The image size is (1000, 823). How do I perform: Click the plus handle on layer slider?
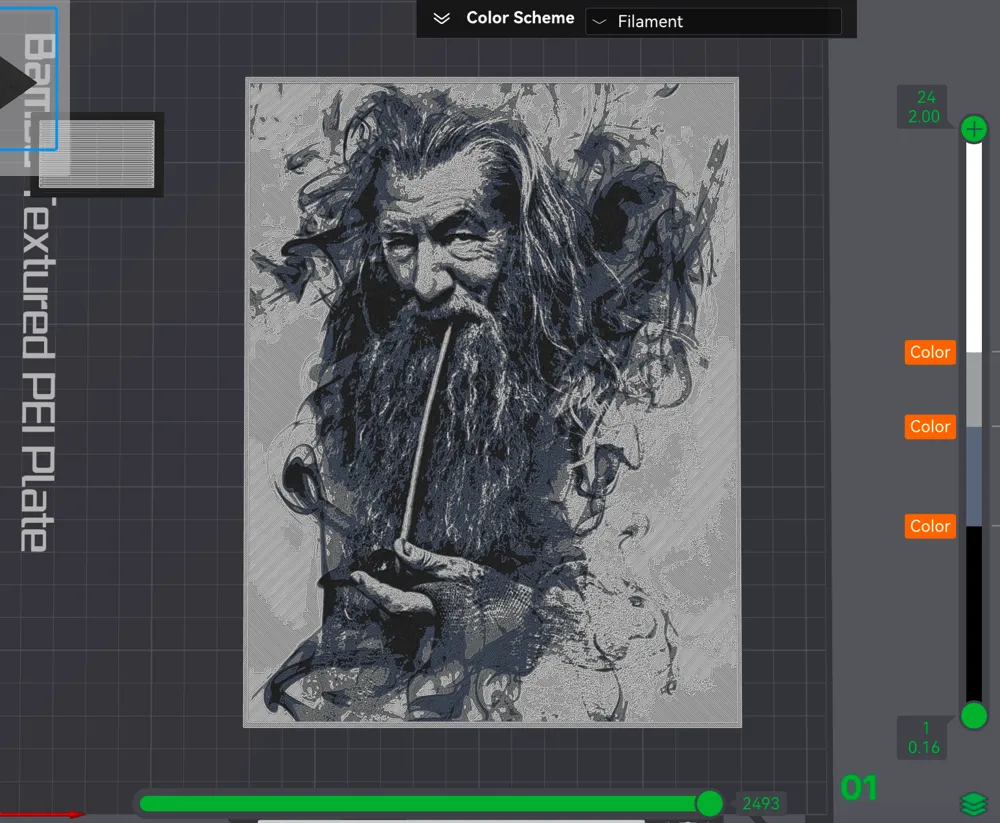click(974, 130)
